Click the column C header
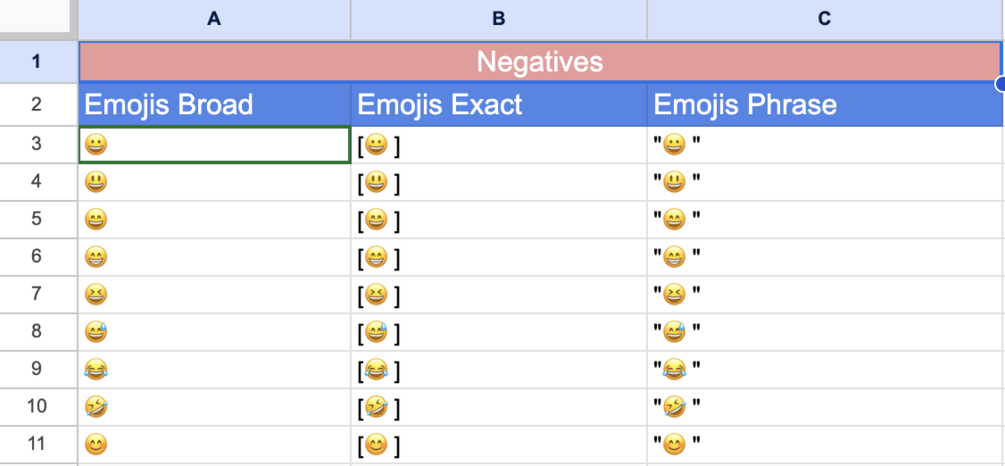The height and width of the screenshot is (466, 1005). pos(824,18)
